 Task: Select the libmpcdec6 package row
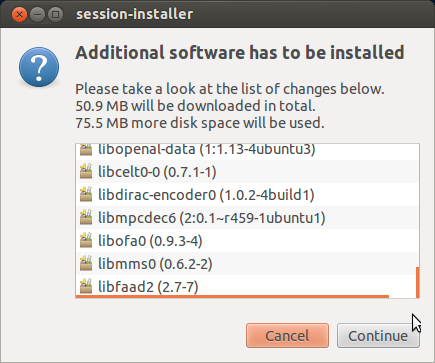[247, 218]
